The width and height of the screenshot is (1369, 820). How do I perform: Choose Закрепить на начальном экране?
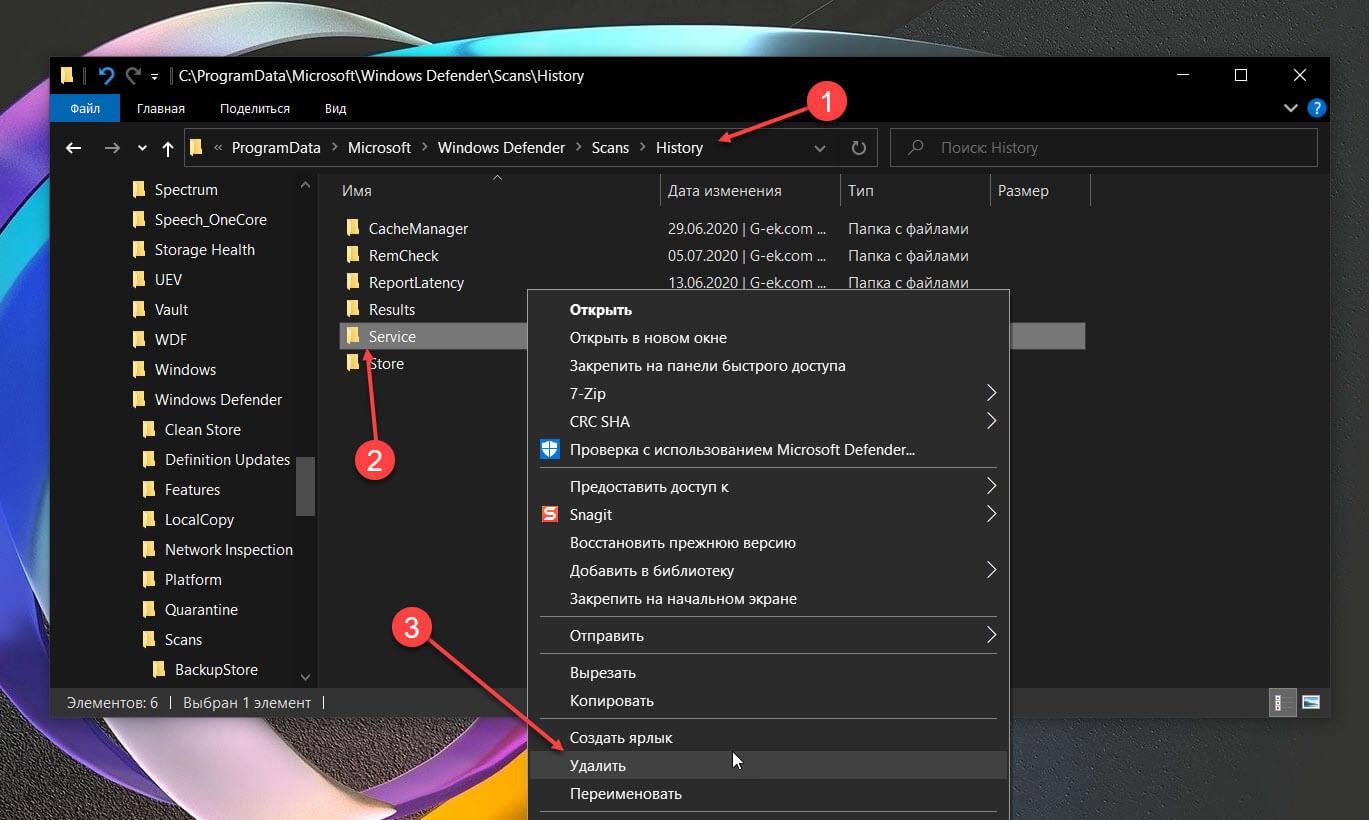tap(768, 599)
